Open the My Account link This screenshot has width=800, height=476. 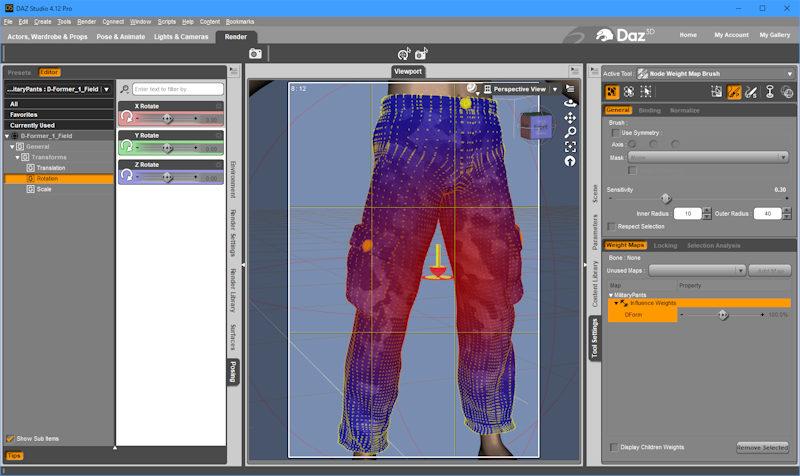click(731, 35)
